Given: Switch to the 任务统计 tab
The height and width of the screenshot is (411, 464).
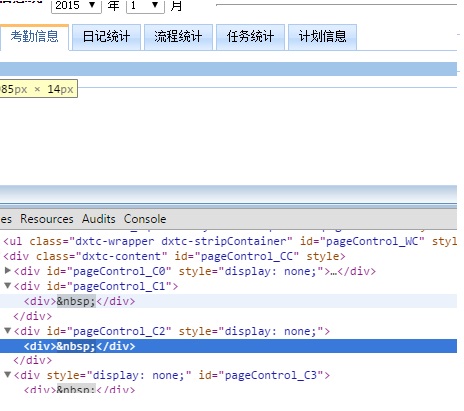Looking at the screenshot, I should click(250, 37).
